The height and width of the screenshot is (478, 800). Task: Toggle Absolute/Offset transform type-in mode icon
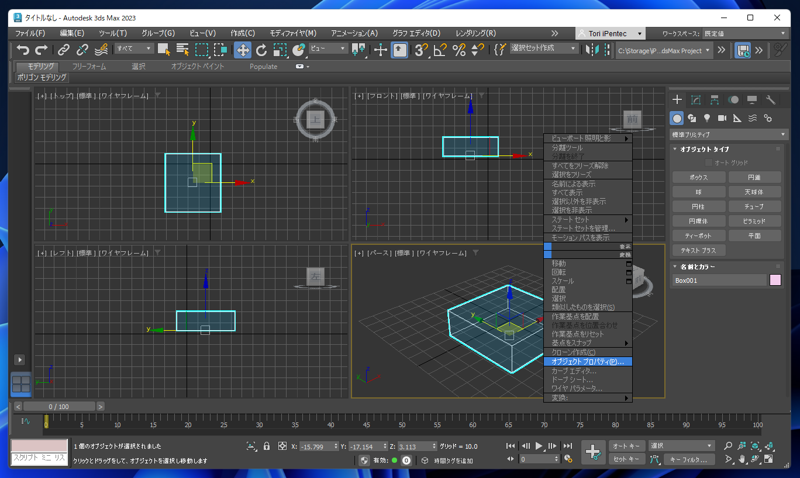[282, 446]
